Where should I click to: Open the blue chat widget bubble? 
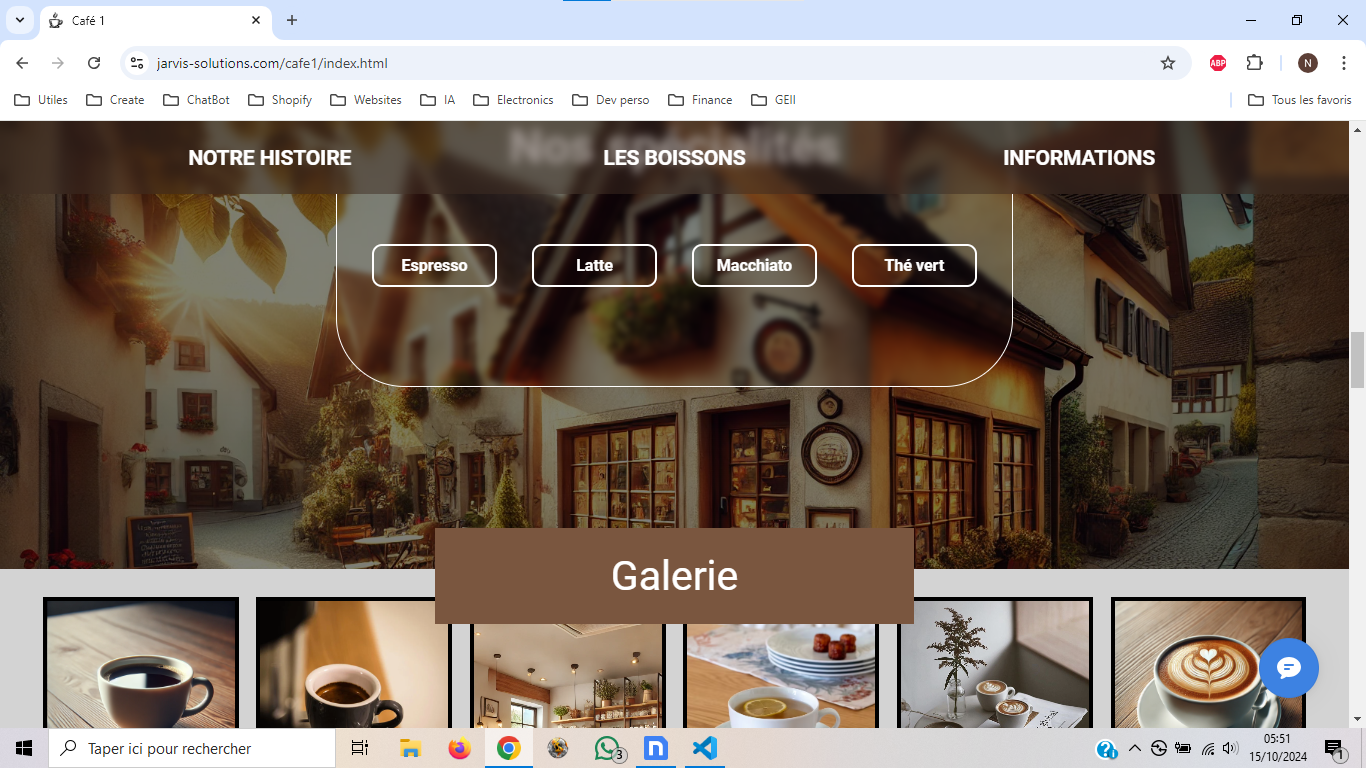click(1288, 667)
